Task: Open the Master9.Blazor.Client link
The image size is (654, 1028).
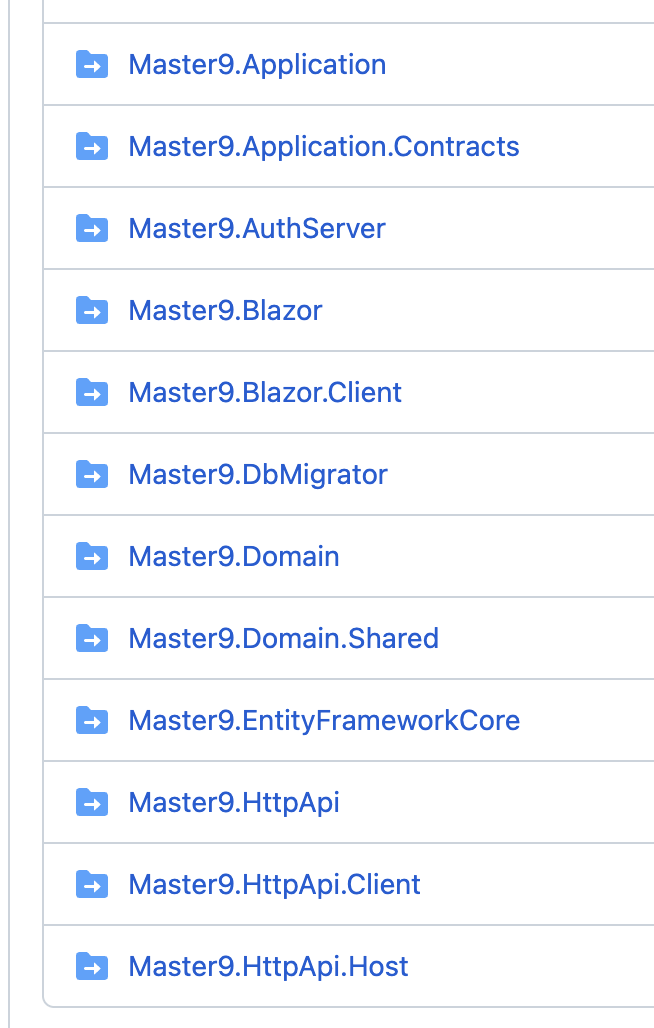Action: point(265,393)
